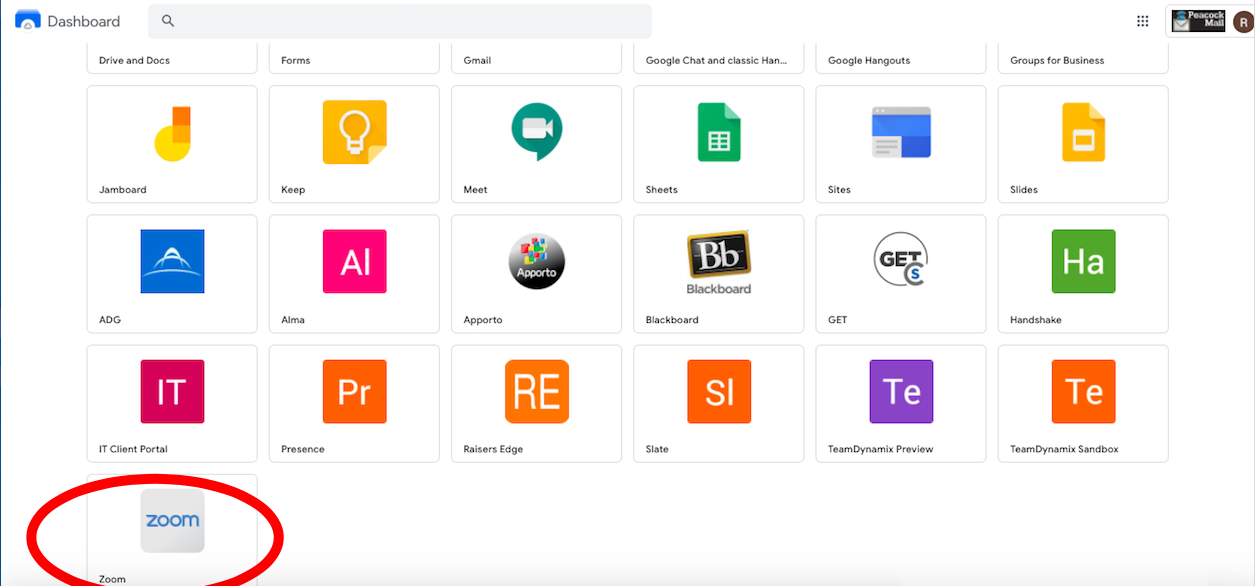The width and height of the screenshot is (1255, 586).
Task: Launch the Apporto app icon
Action: pyautogui.click(x=537, y=262)
